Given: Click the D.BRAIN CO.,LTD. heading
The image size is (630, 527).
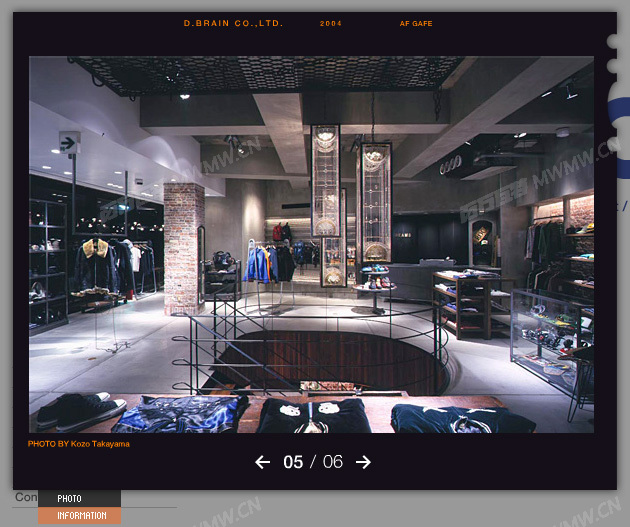Looking at the screenshot, I should coord(233,23).
